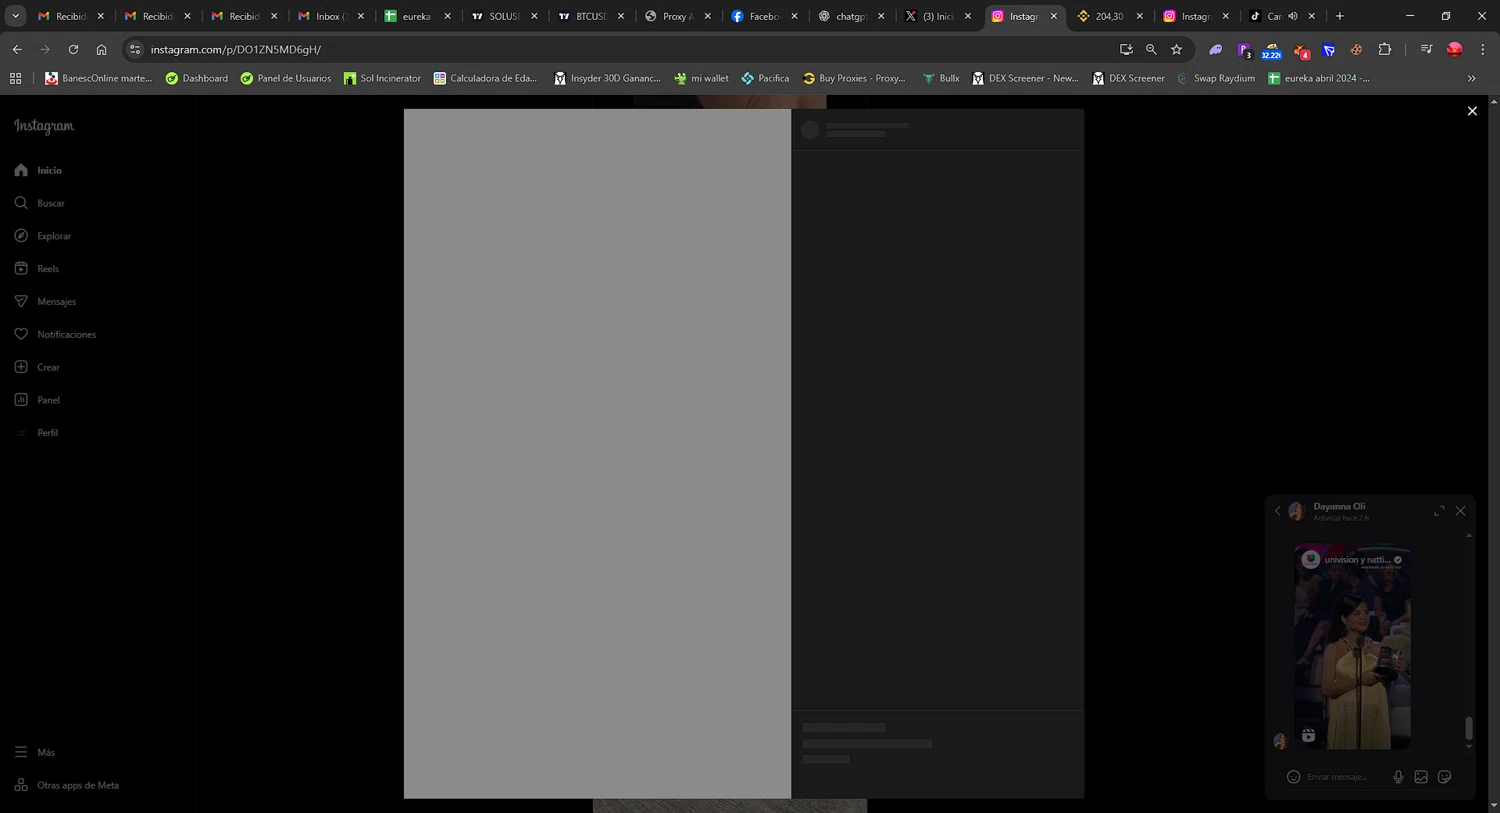Open Sol Incinerator bookmark
The image size is (1500, 813).
pyautogui.click(x=382, y=78)
